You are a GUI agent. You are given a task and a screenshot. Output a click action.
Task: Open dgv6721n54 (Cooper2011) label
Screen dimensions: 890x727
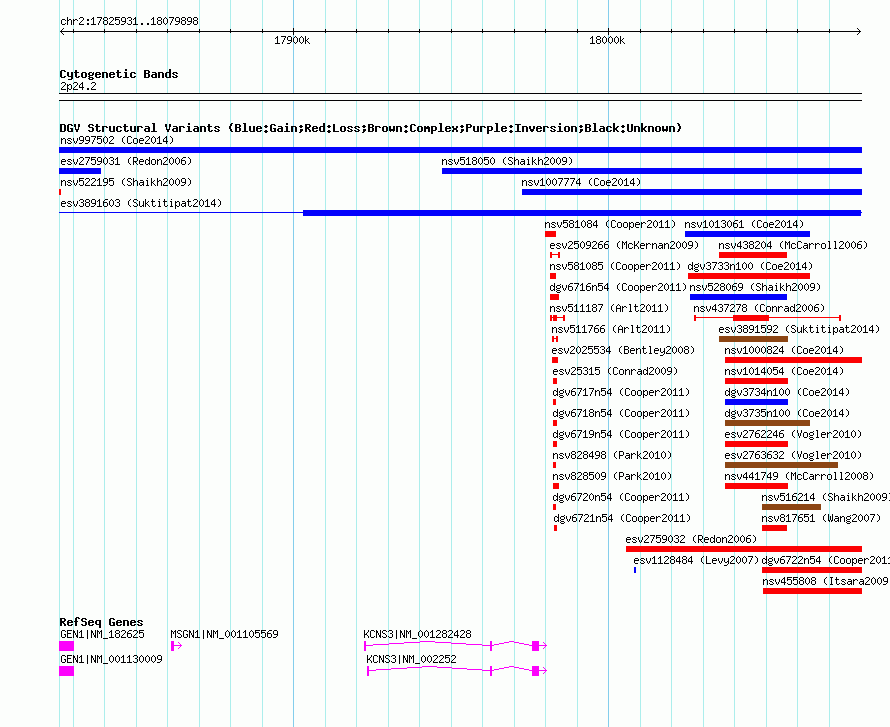[622, 518]
